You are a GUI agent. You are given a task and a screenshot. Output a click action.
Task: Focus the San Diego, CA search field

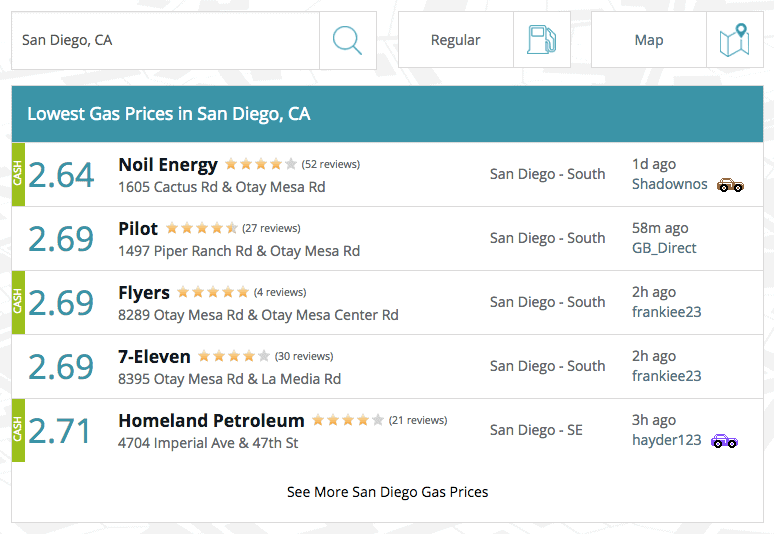pyautogui.click(x=165, y=40)
